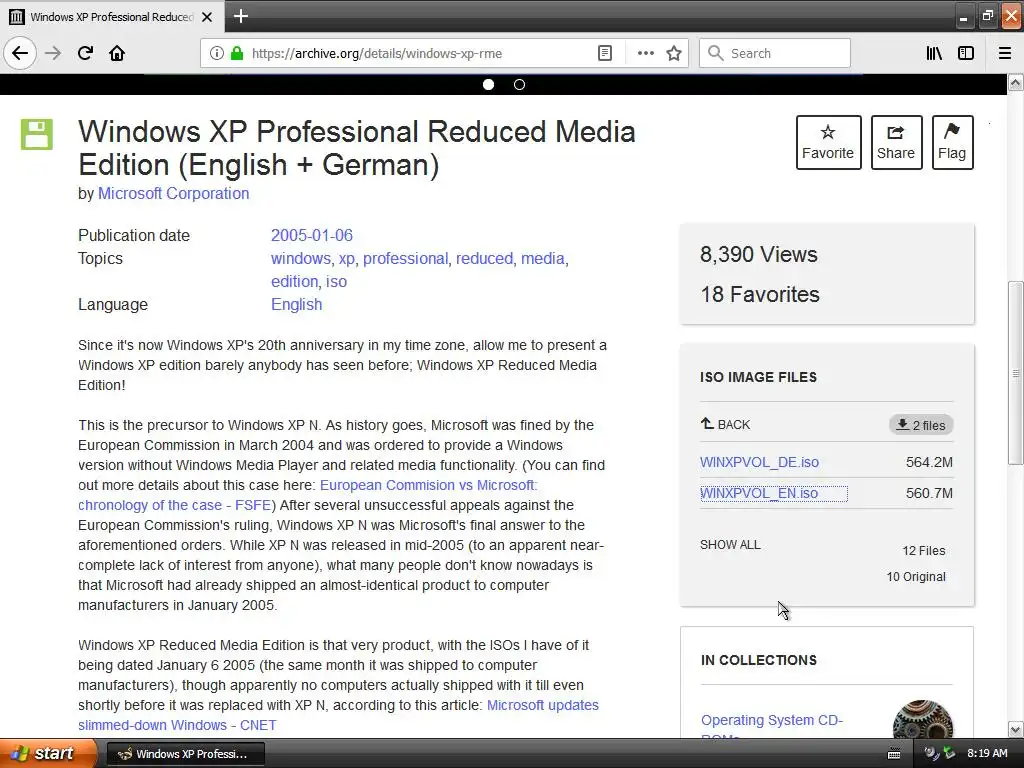
Task: Click the forward navigation arrow
Action: pos(53,53)
